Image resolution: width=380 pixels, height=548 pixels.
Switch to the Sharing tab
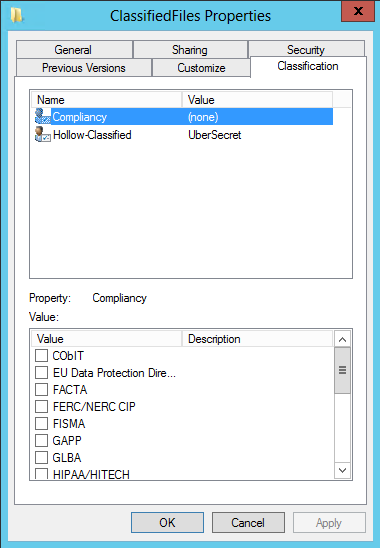click(x=190, y=50)
